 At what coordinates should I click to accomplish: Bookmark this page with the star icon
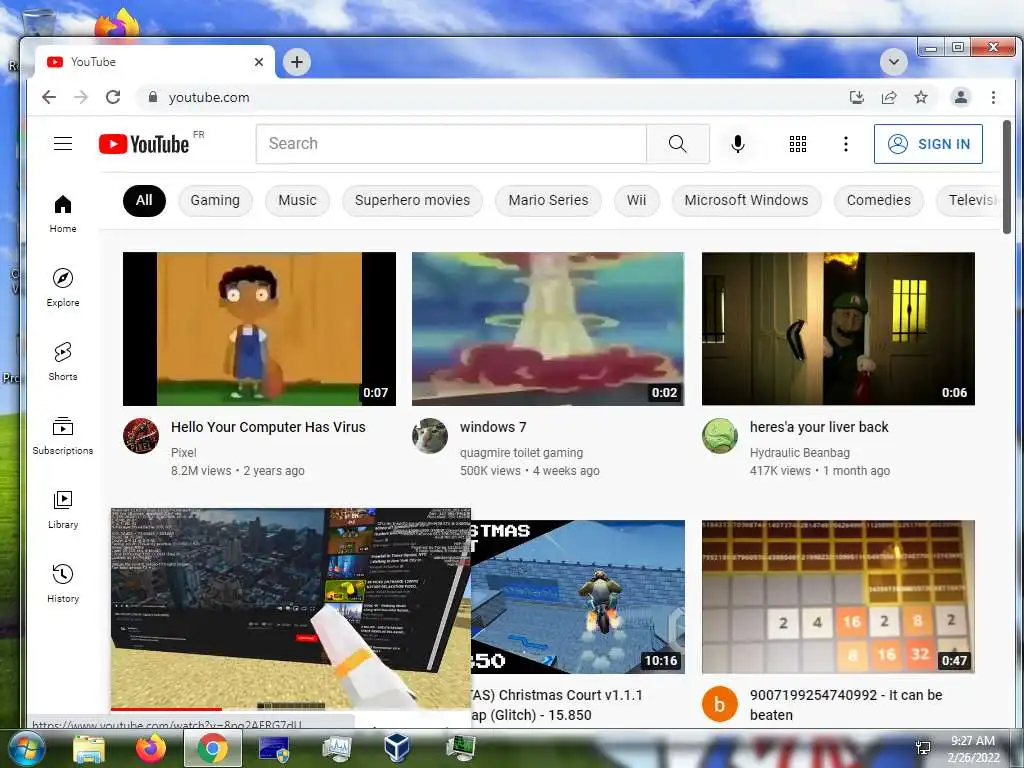click(921, 97)
